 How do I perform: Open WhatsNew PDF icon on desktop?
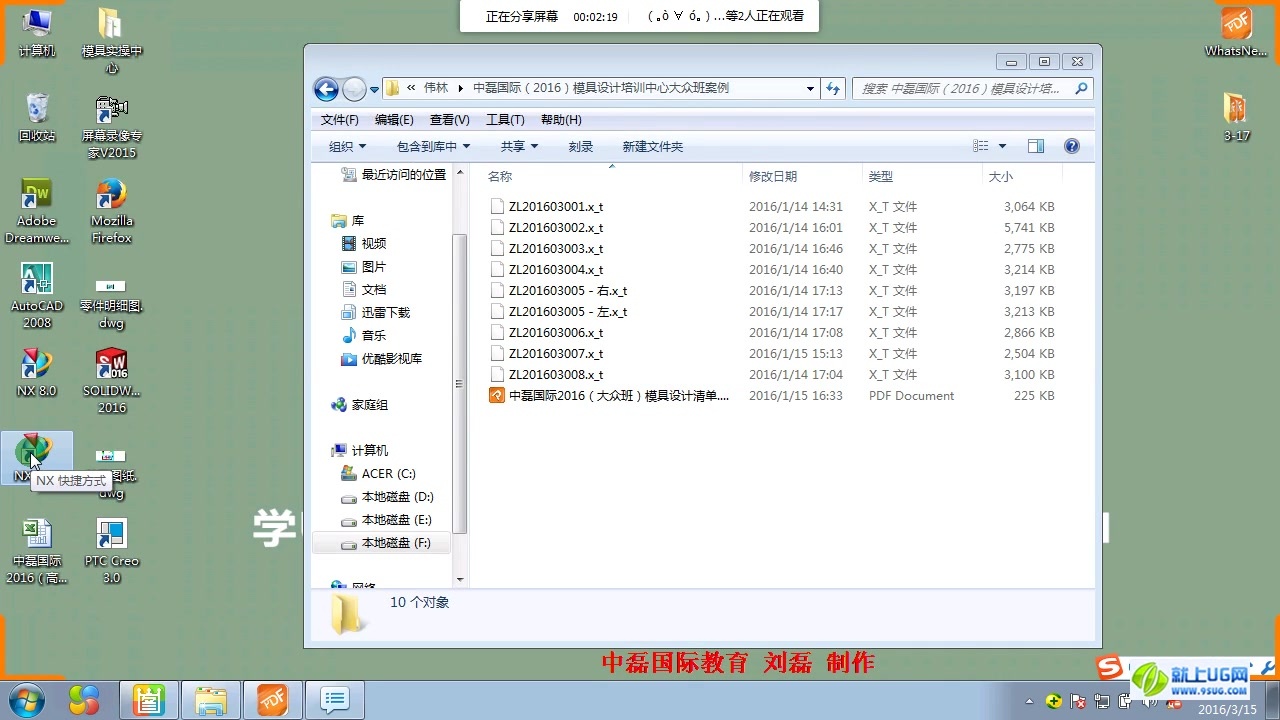(1236, 33)
